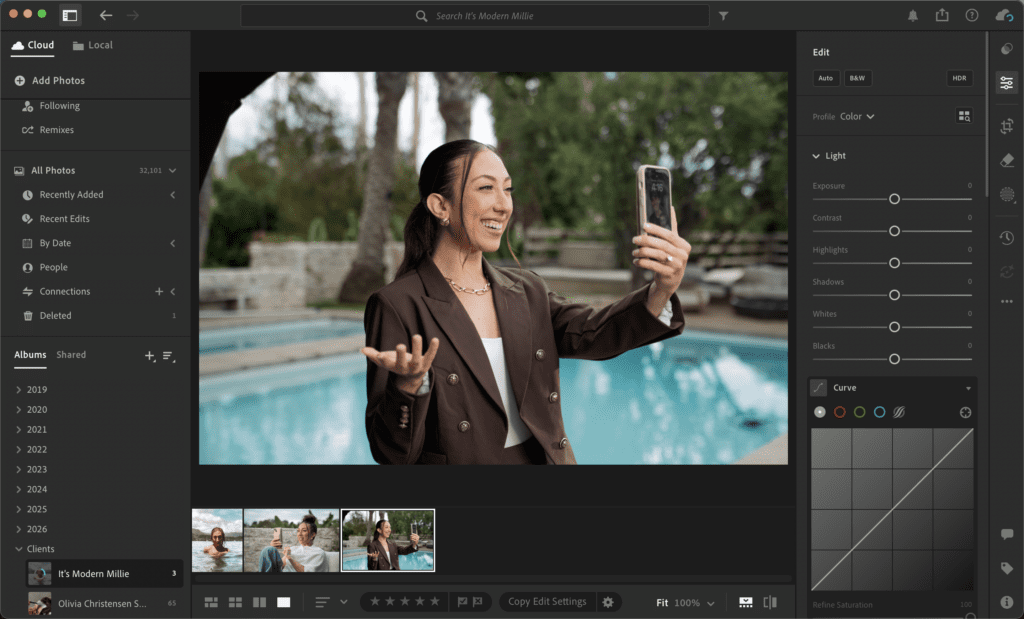This screenshot has width=1024, height=619.
Task: Expand the 2024 album folder
Action: [19, 489]
